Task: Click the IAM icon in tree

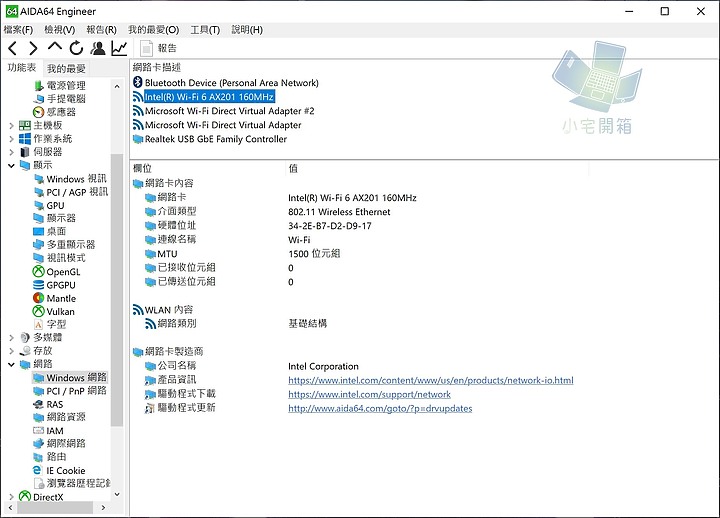Action: click(39, 431)
